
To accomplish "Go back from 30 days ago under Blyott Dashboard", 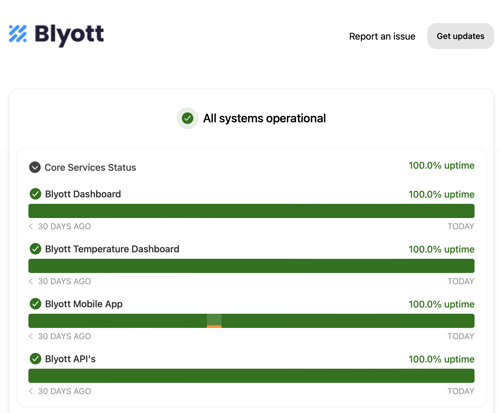I will [x=31, y=226].
